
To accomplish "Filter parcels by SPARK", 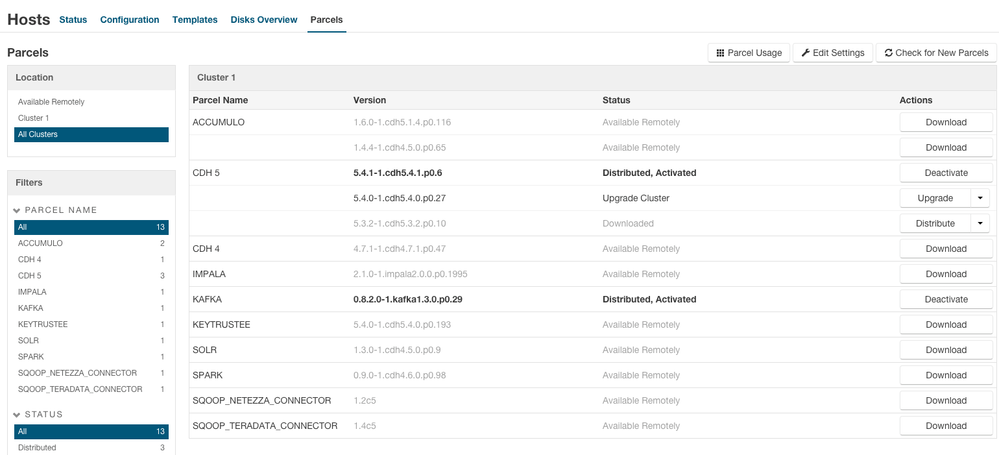I will (91, 357).
